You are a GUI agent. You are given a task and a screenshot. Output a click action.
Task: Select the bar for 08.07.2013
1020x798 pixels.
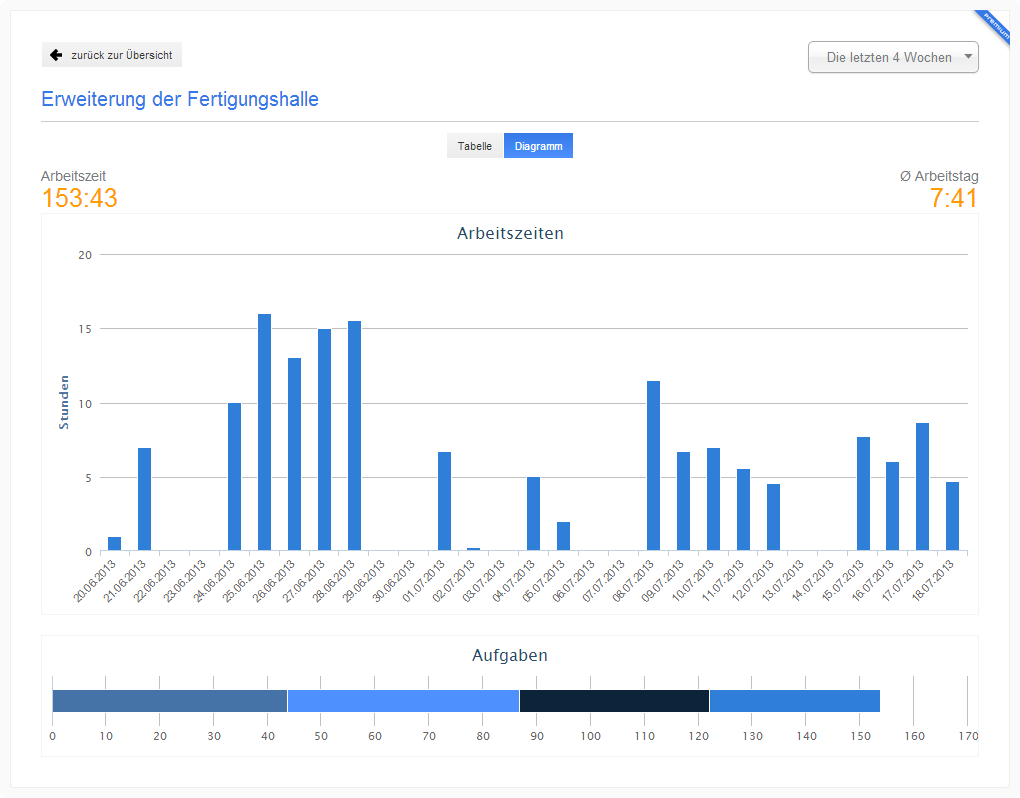[653, 466]
